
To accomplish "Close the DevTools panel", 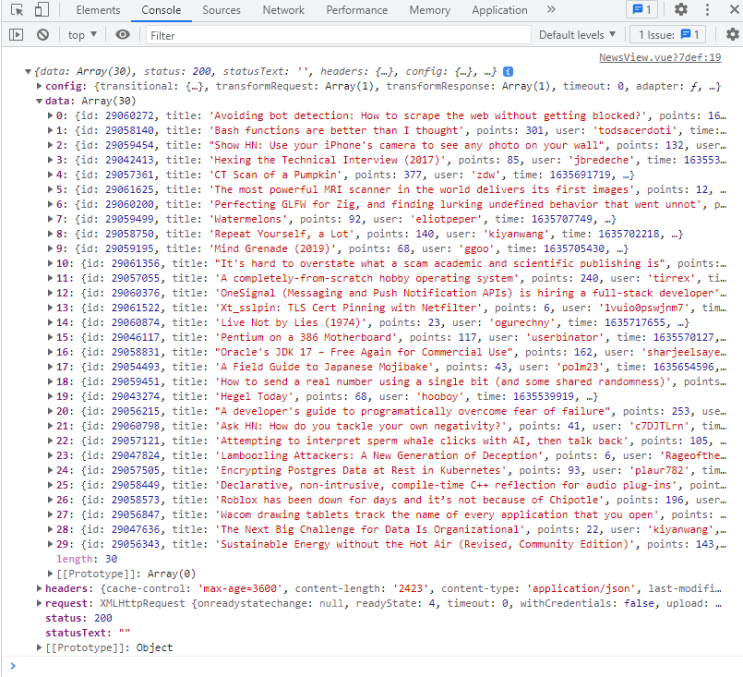I will click(x=734, y=9).
